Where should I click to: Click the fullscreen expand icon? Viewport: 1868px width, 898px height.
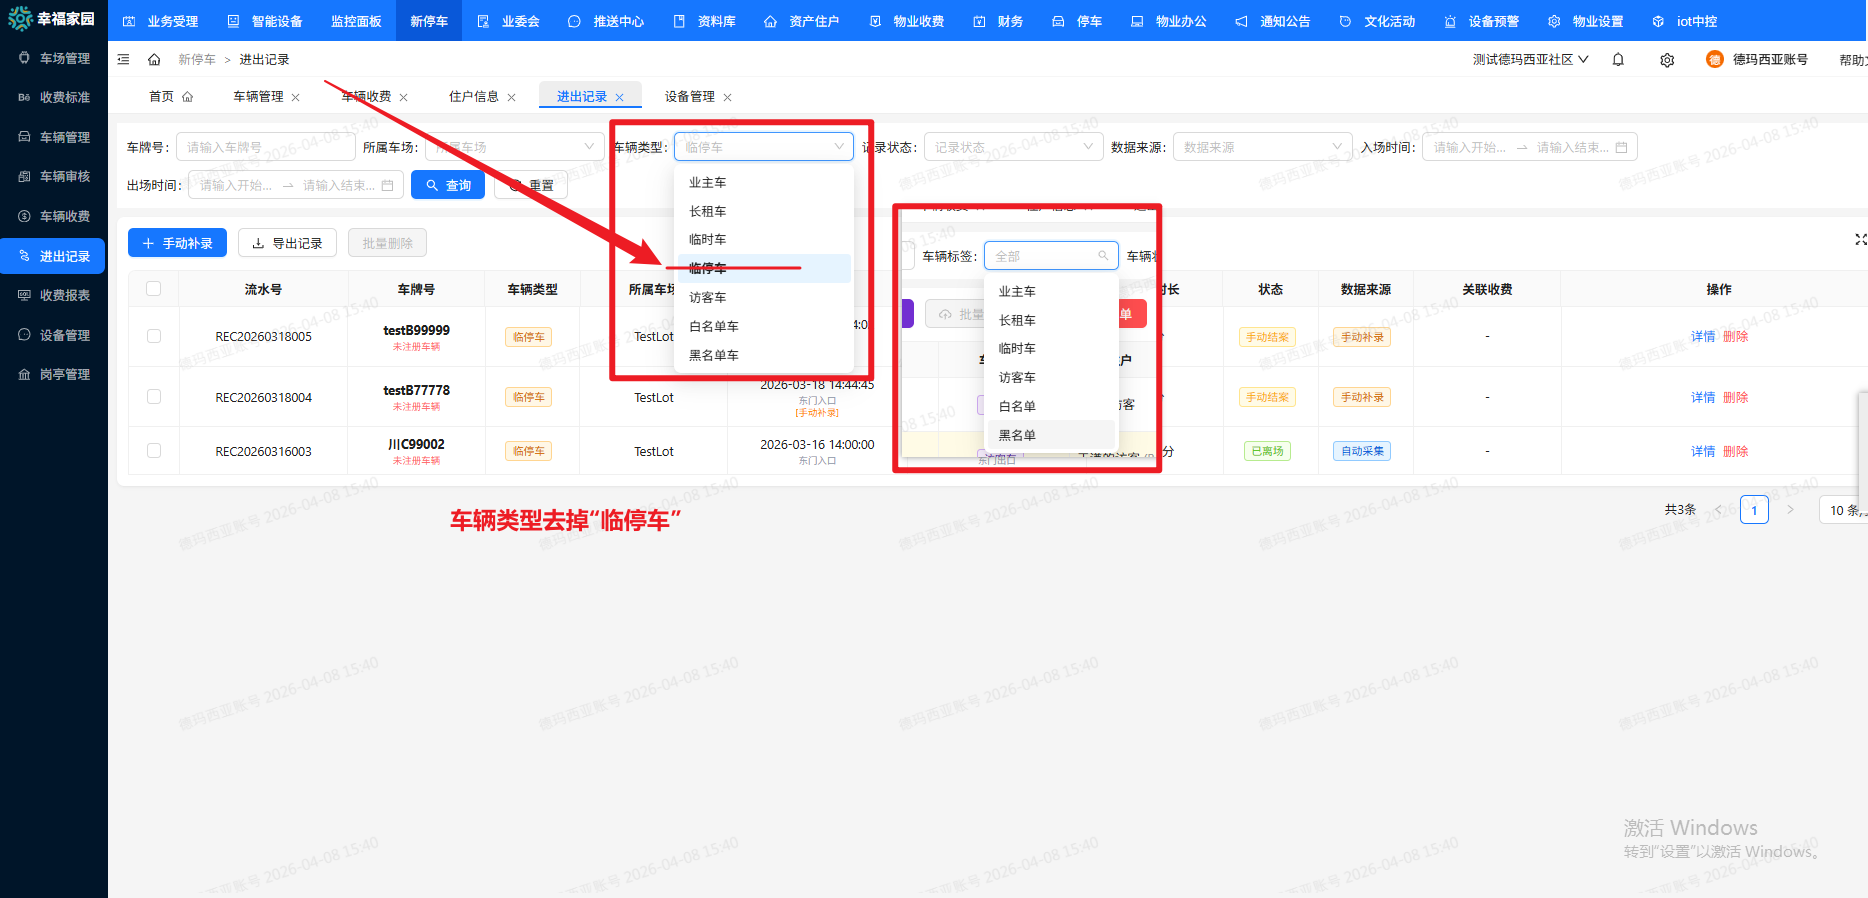pos(1860,240)
